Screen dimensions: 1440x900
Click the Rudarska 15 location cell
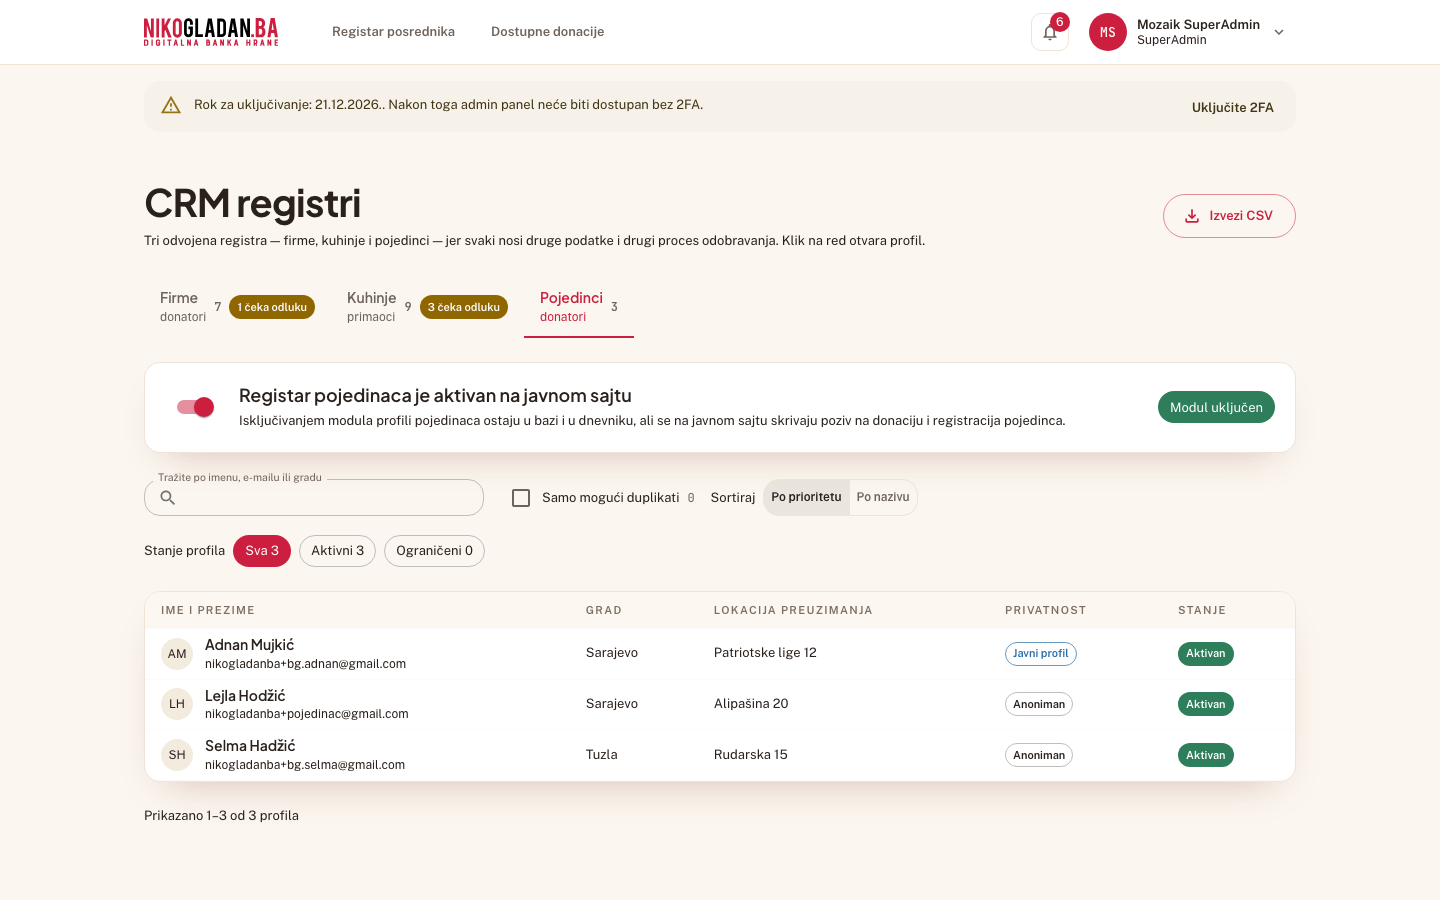751,755
